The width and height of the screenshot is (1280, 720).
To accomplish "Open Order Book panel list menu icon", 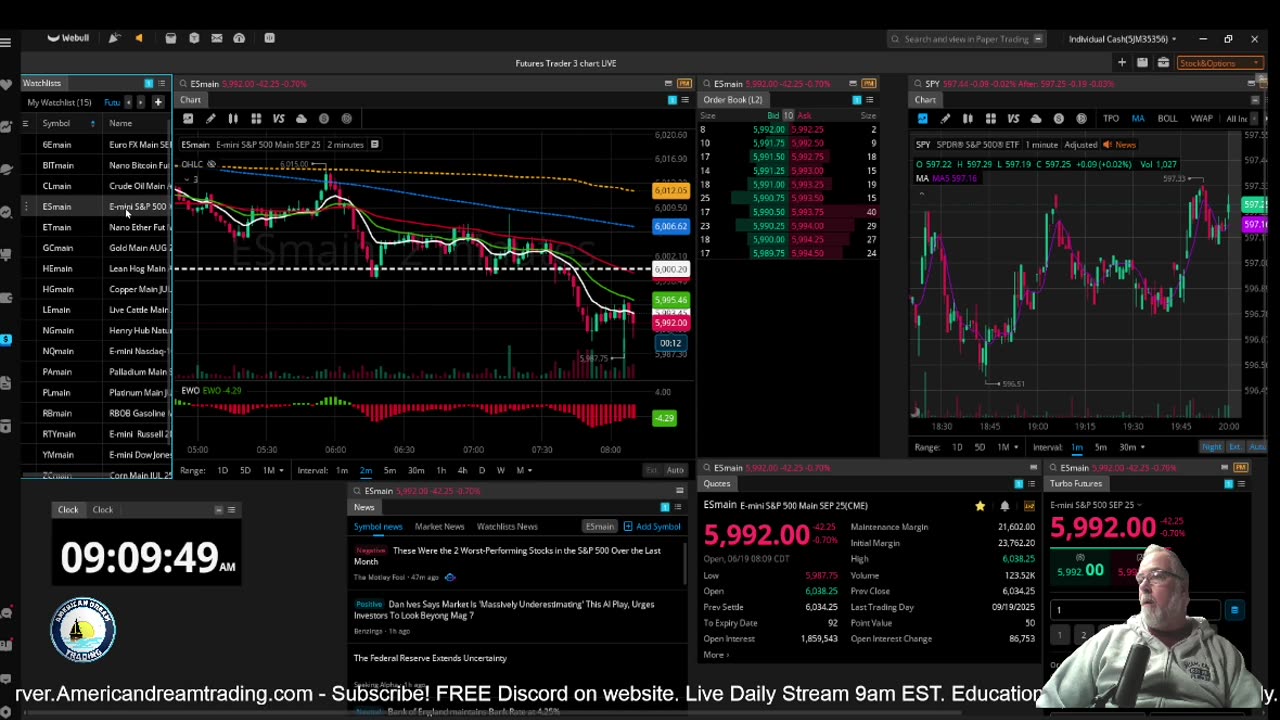I will (x=869, y=100).
